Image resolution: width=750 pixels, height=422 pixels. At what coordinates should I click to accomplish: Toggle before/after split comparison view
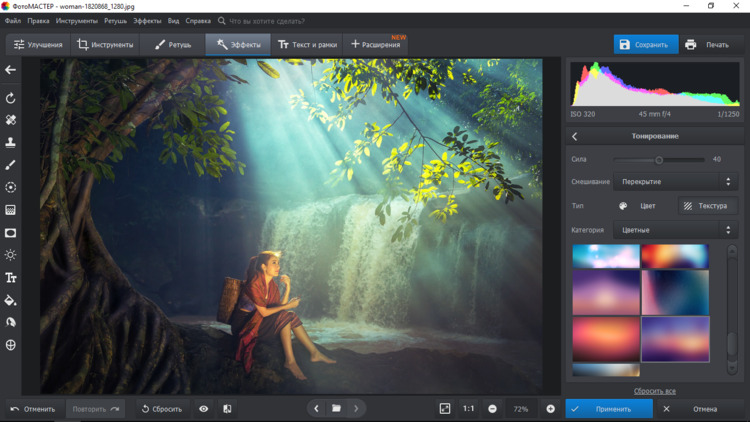pos(227,409)
